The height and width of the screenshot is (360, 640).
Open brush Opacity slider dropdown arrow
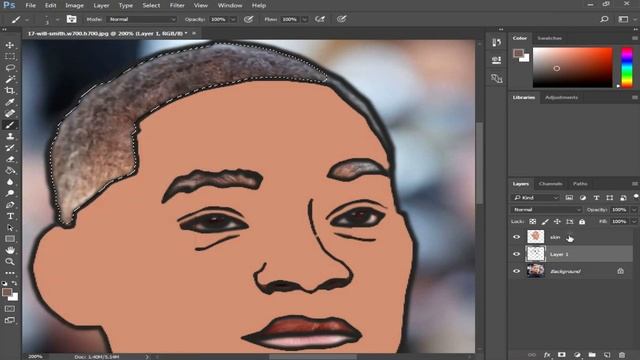(x=233, y=19)
